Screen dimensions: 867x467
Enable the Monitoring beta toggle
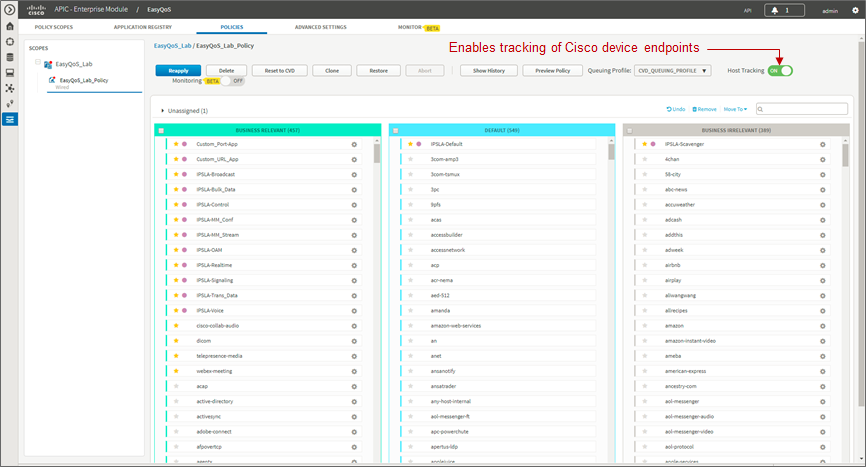tap(232, 81)
